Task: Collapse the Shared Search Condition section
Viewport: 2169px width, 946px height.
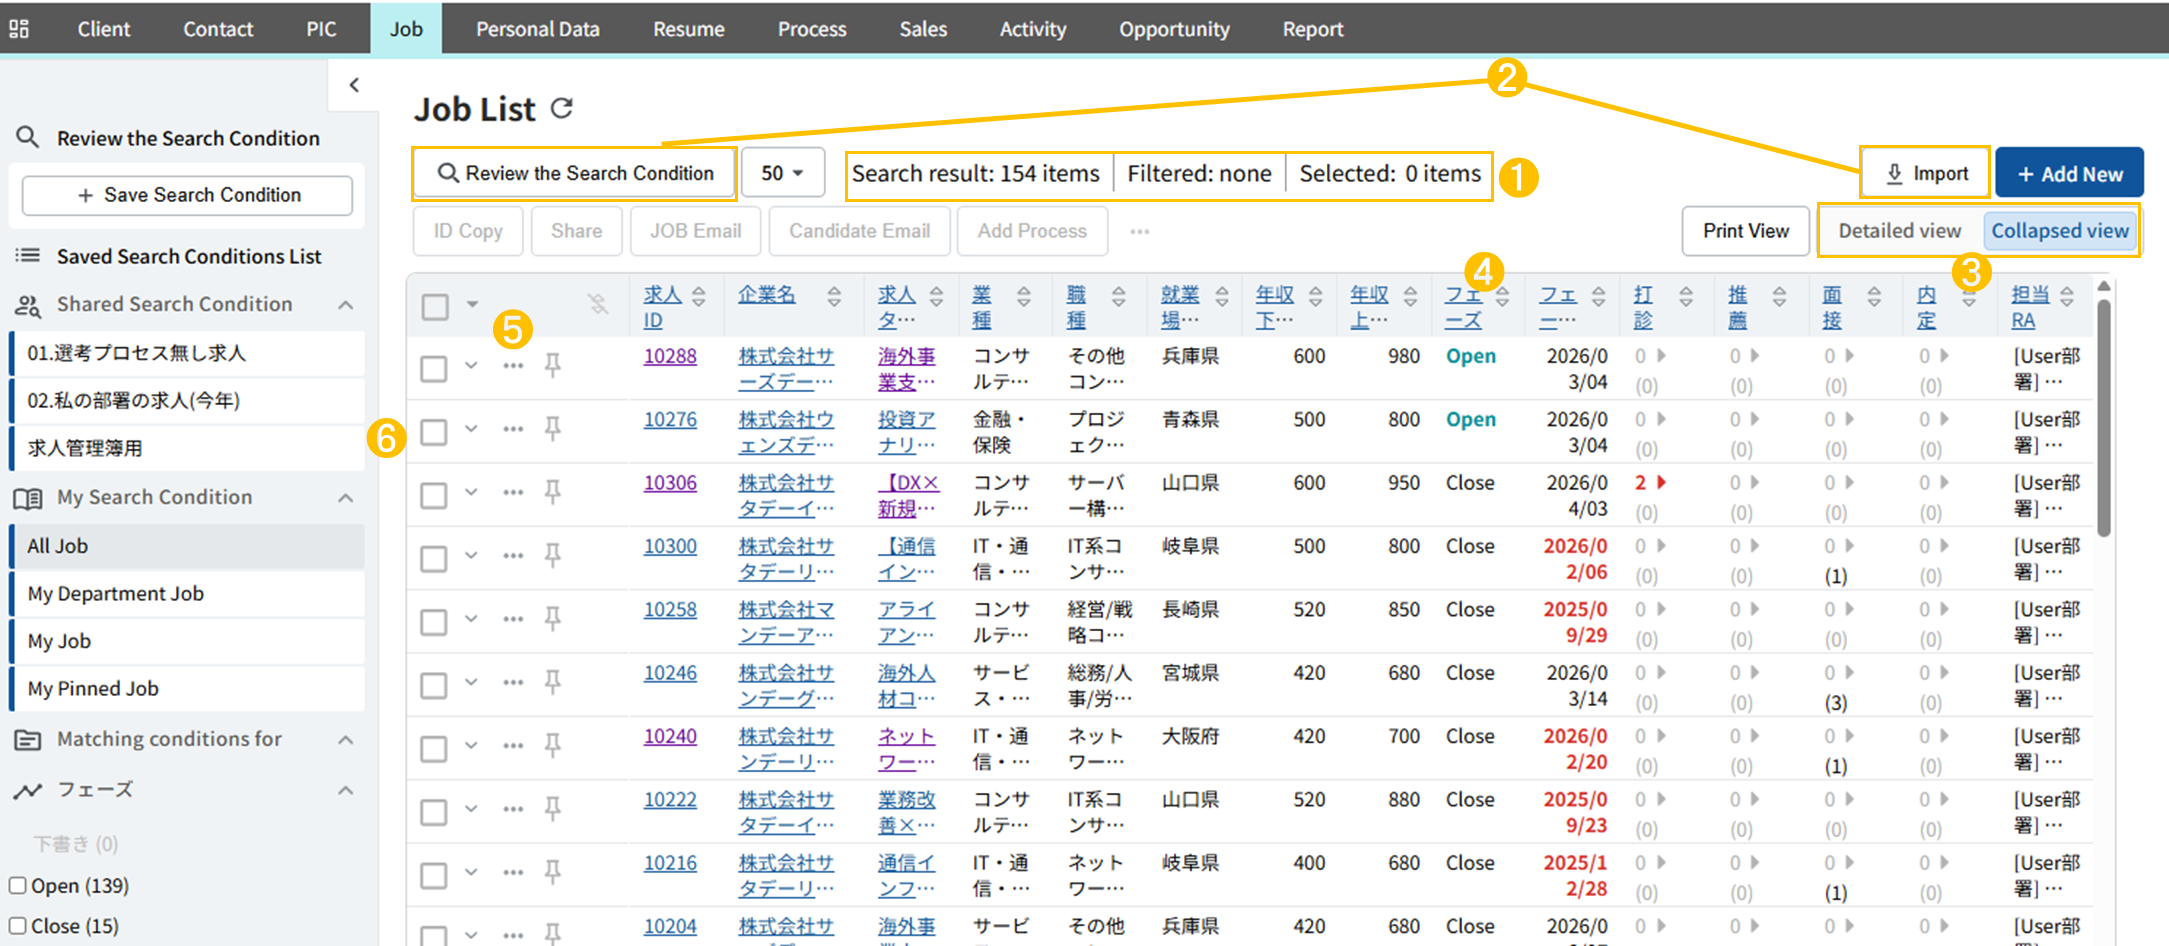Action: pos(345,305)
